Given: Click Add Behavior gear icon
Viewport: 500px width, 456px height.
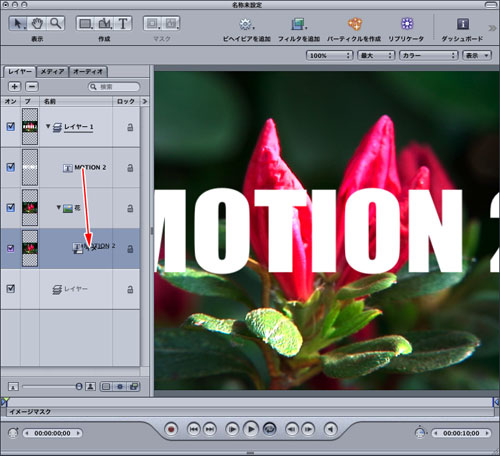Looking at the screenshot, I should click(x=246, y=24).
